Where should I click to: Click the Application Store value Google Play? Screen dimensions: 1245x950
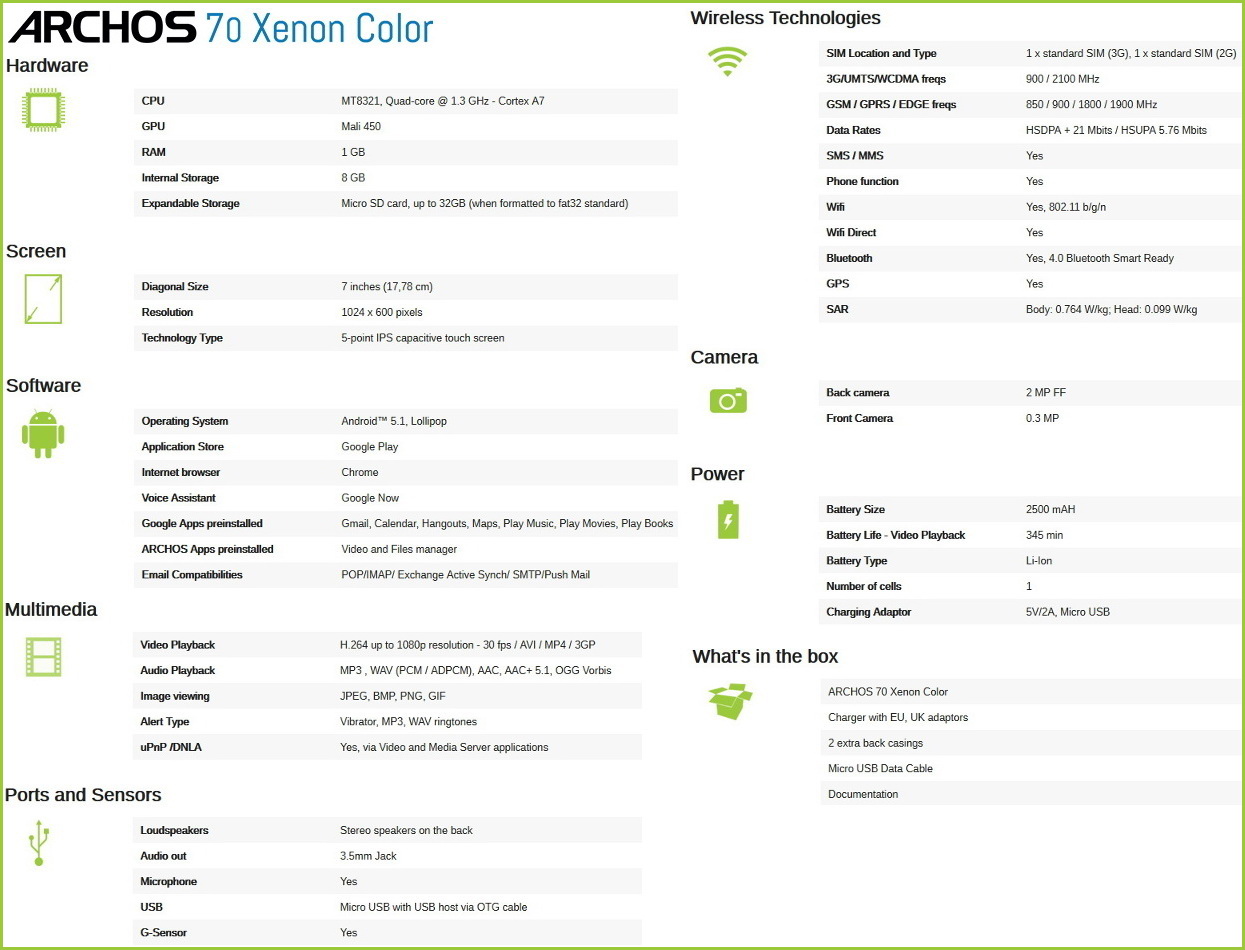click(370, 447)
